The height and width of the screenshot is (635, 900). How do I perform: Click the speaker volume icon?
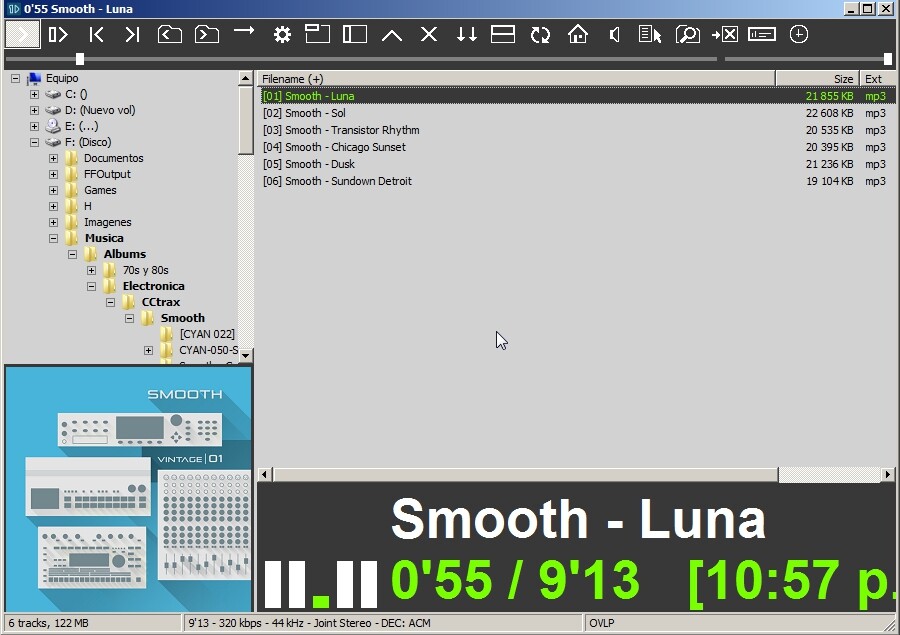(x=614, y=34)
